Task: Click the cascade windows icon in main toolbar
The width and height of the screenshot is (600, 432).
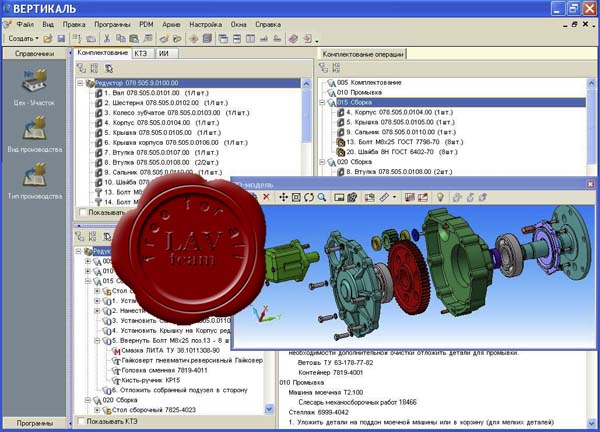Action: click(x=223, y=39)
